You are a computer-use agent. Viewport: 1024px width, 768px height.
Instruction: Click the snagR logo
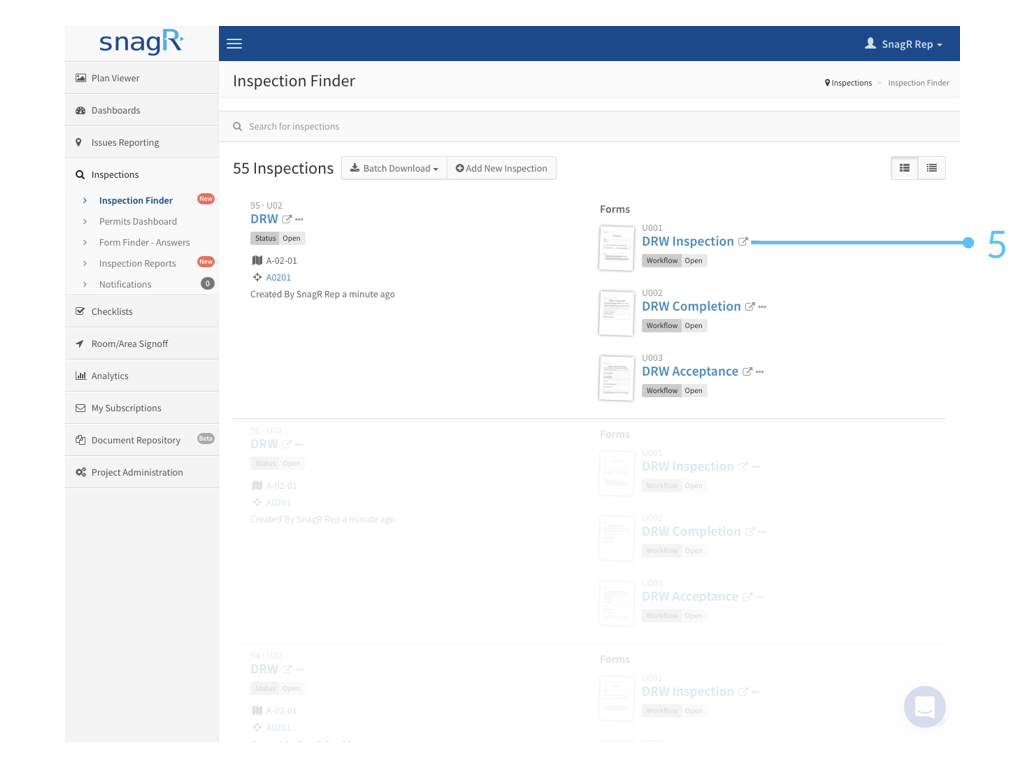tap(141, 42)
